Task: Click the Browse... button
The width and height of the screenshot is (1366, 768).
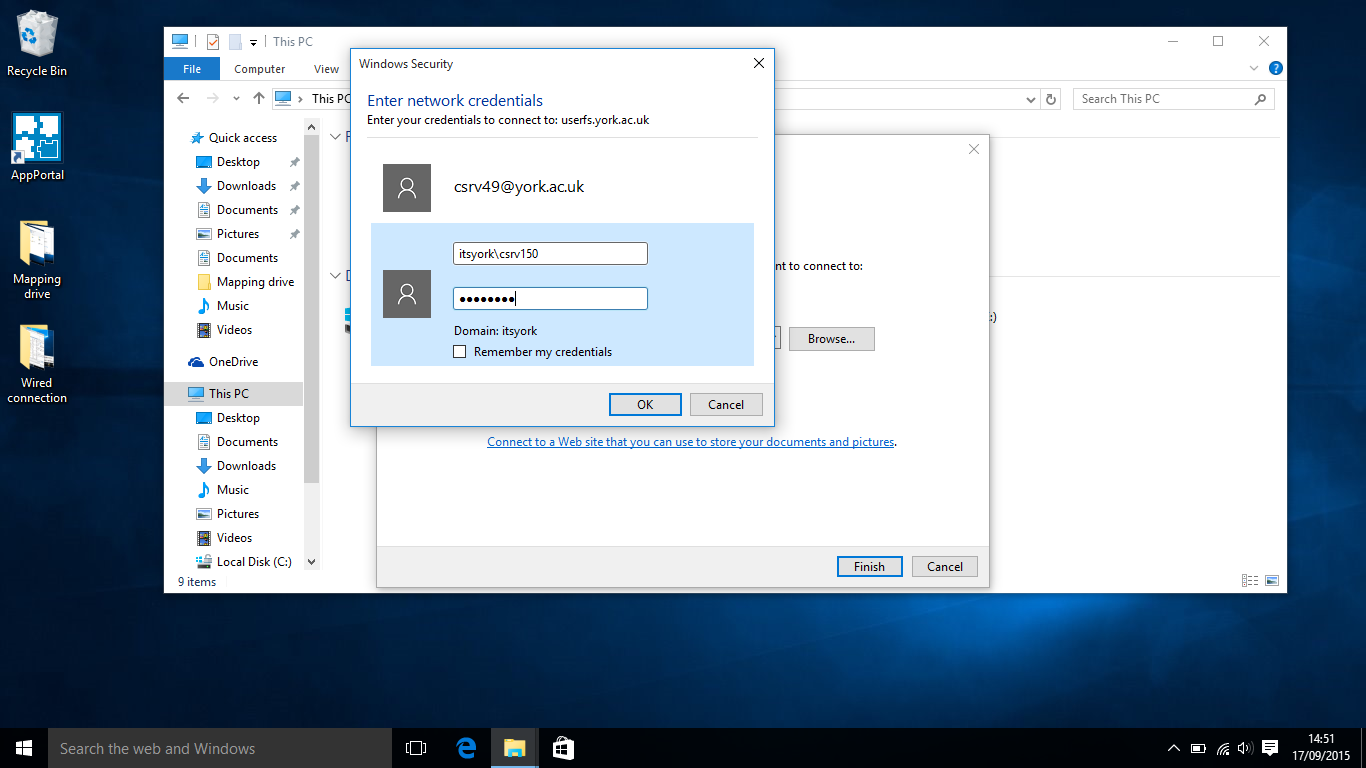Action: (832, 339)
